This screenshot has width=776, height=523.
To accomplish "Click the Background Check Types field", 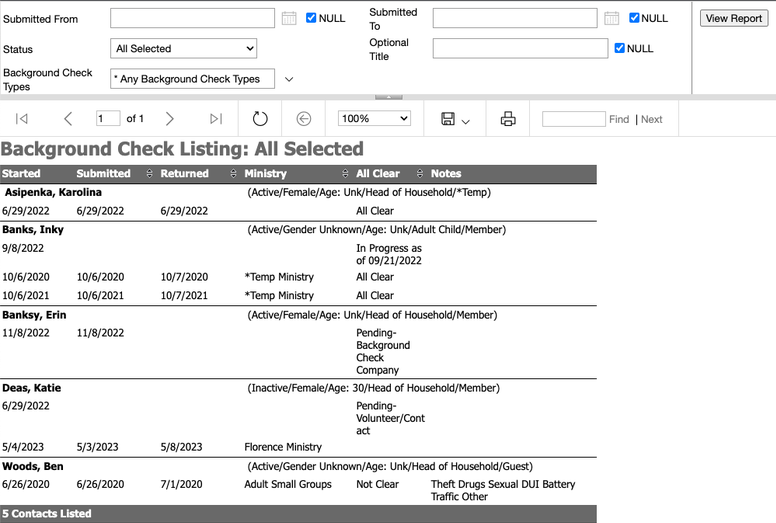I will [192, 79].
